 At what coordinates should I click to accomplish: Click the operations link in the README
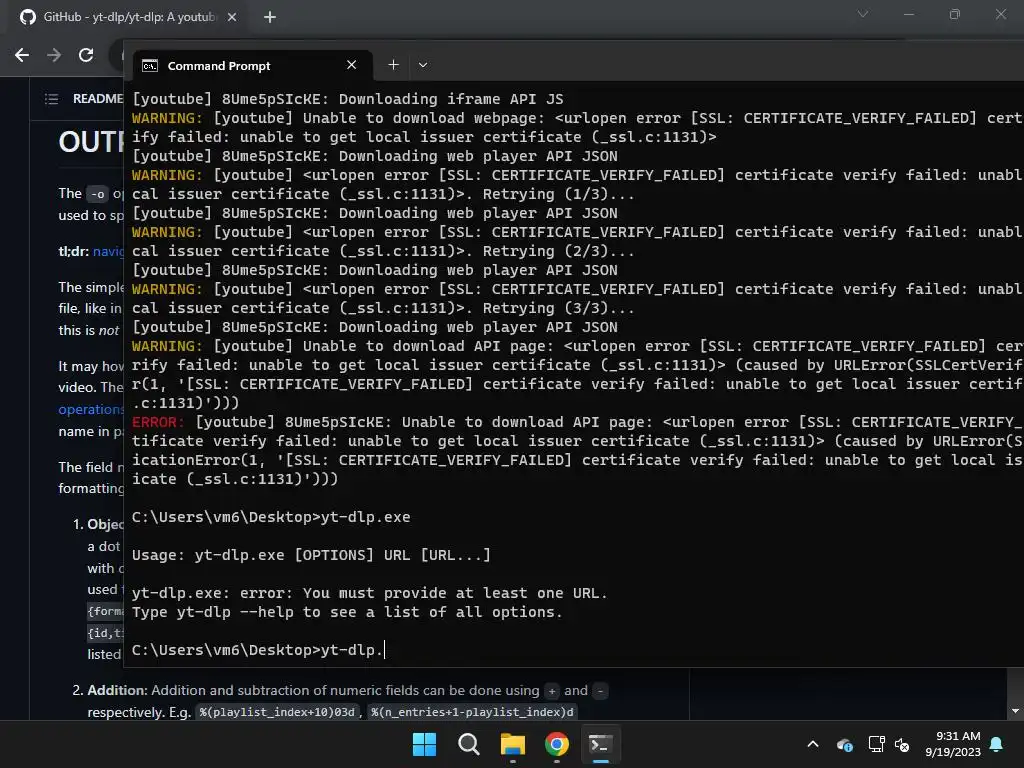(90, 409)
